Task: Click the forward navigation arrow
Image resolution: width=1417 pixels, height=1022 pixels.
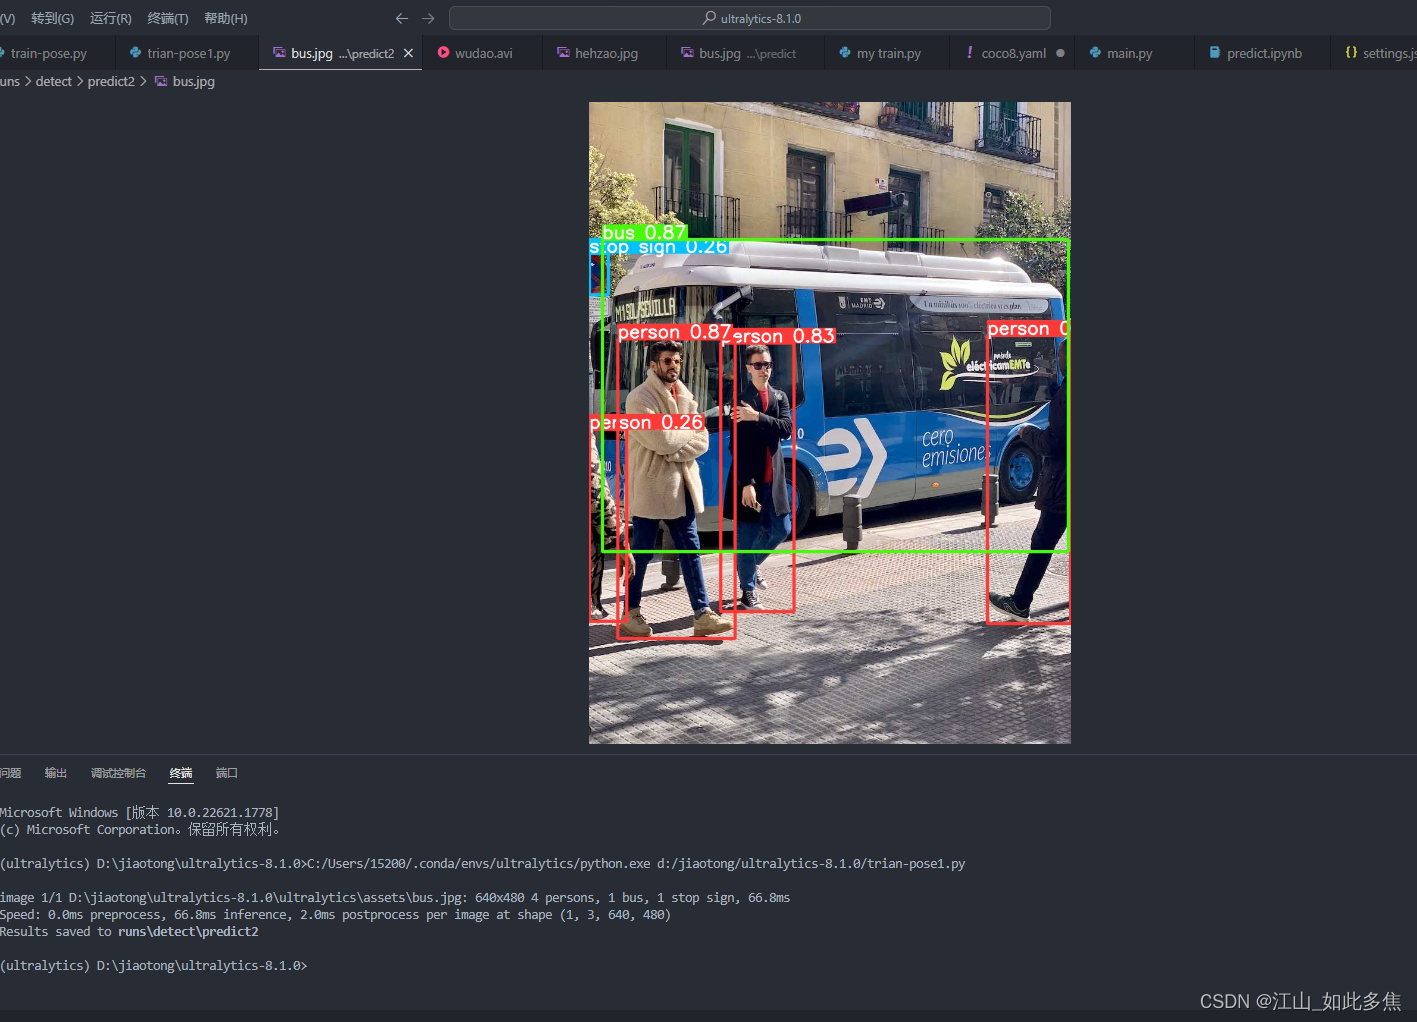Action: pyautogui.click(x=428, y=17)
